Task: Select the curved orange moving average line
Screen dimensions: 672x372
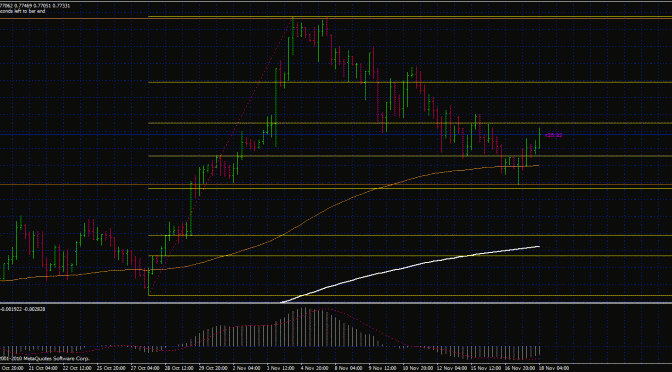Action: coord(300,223)
